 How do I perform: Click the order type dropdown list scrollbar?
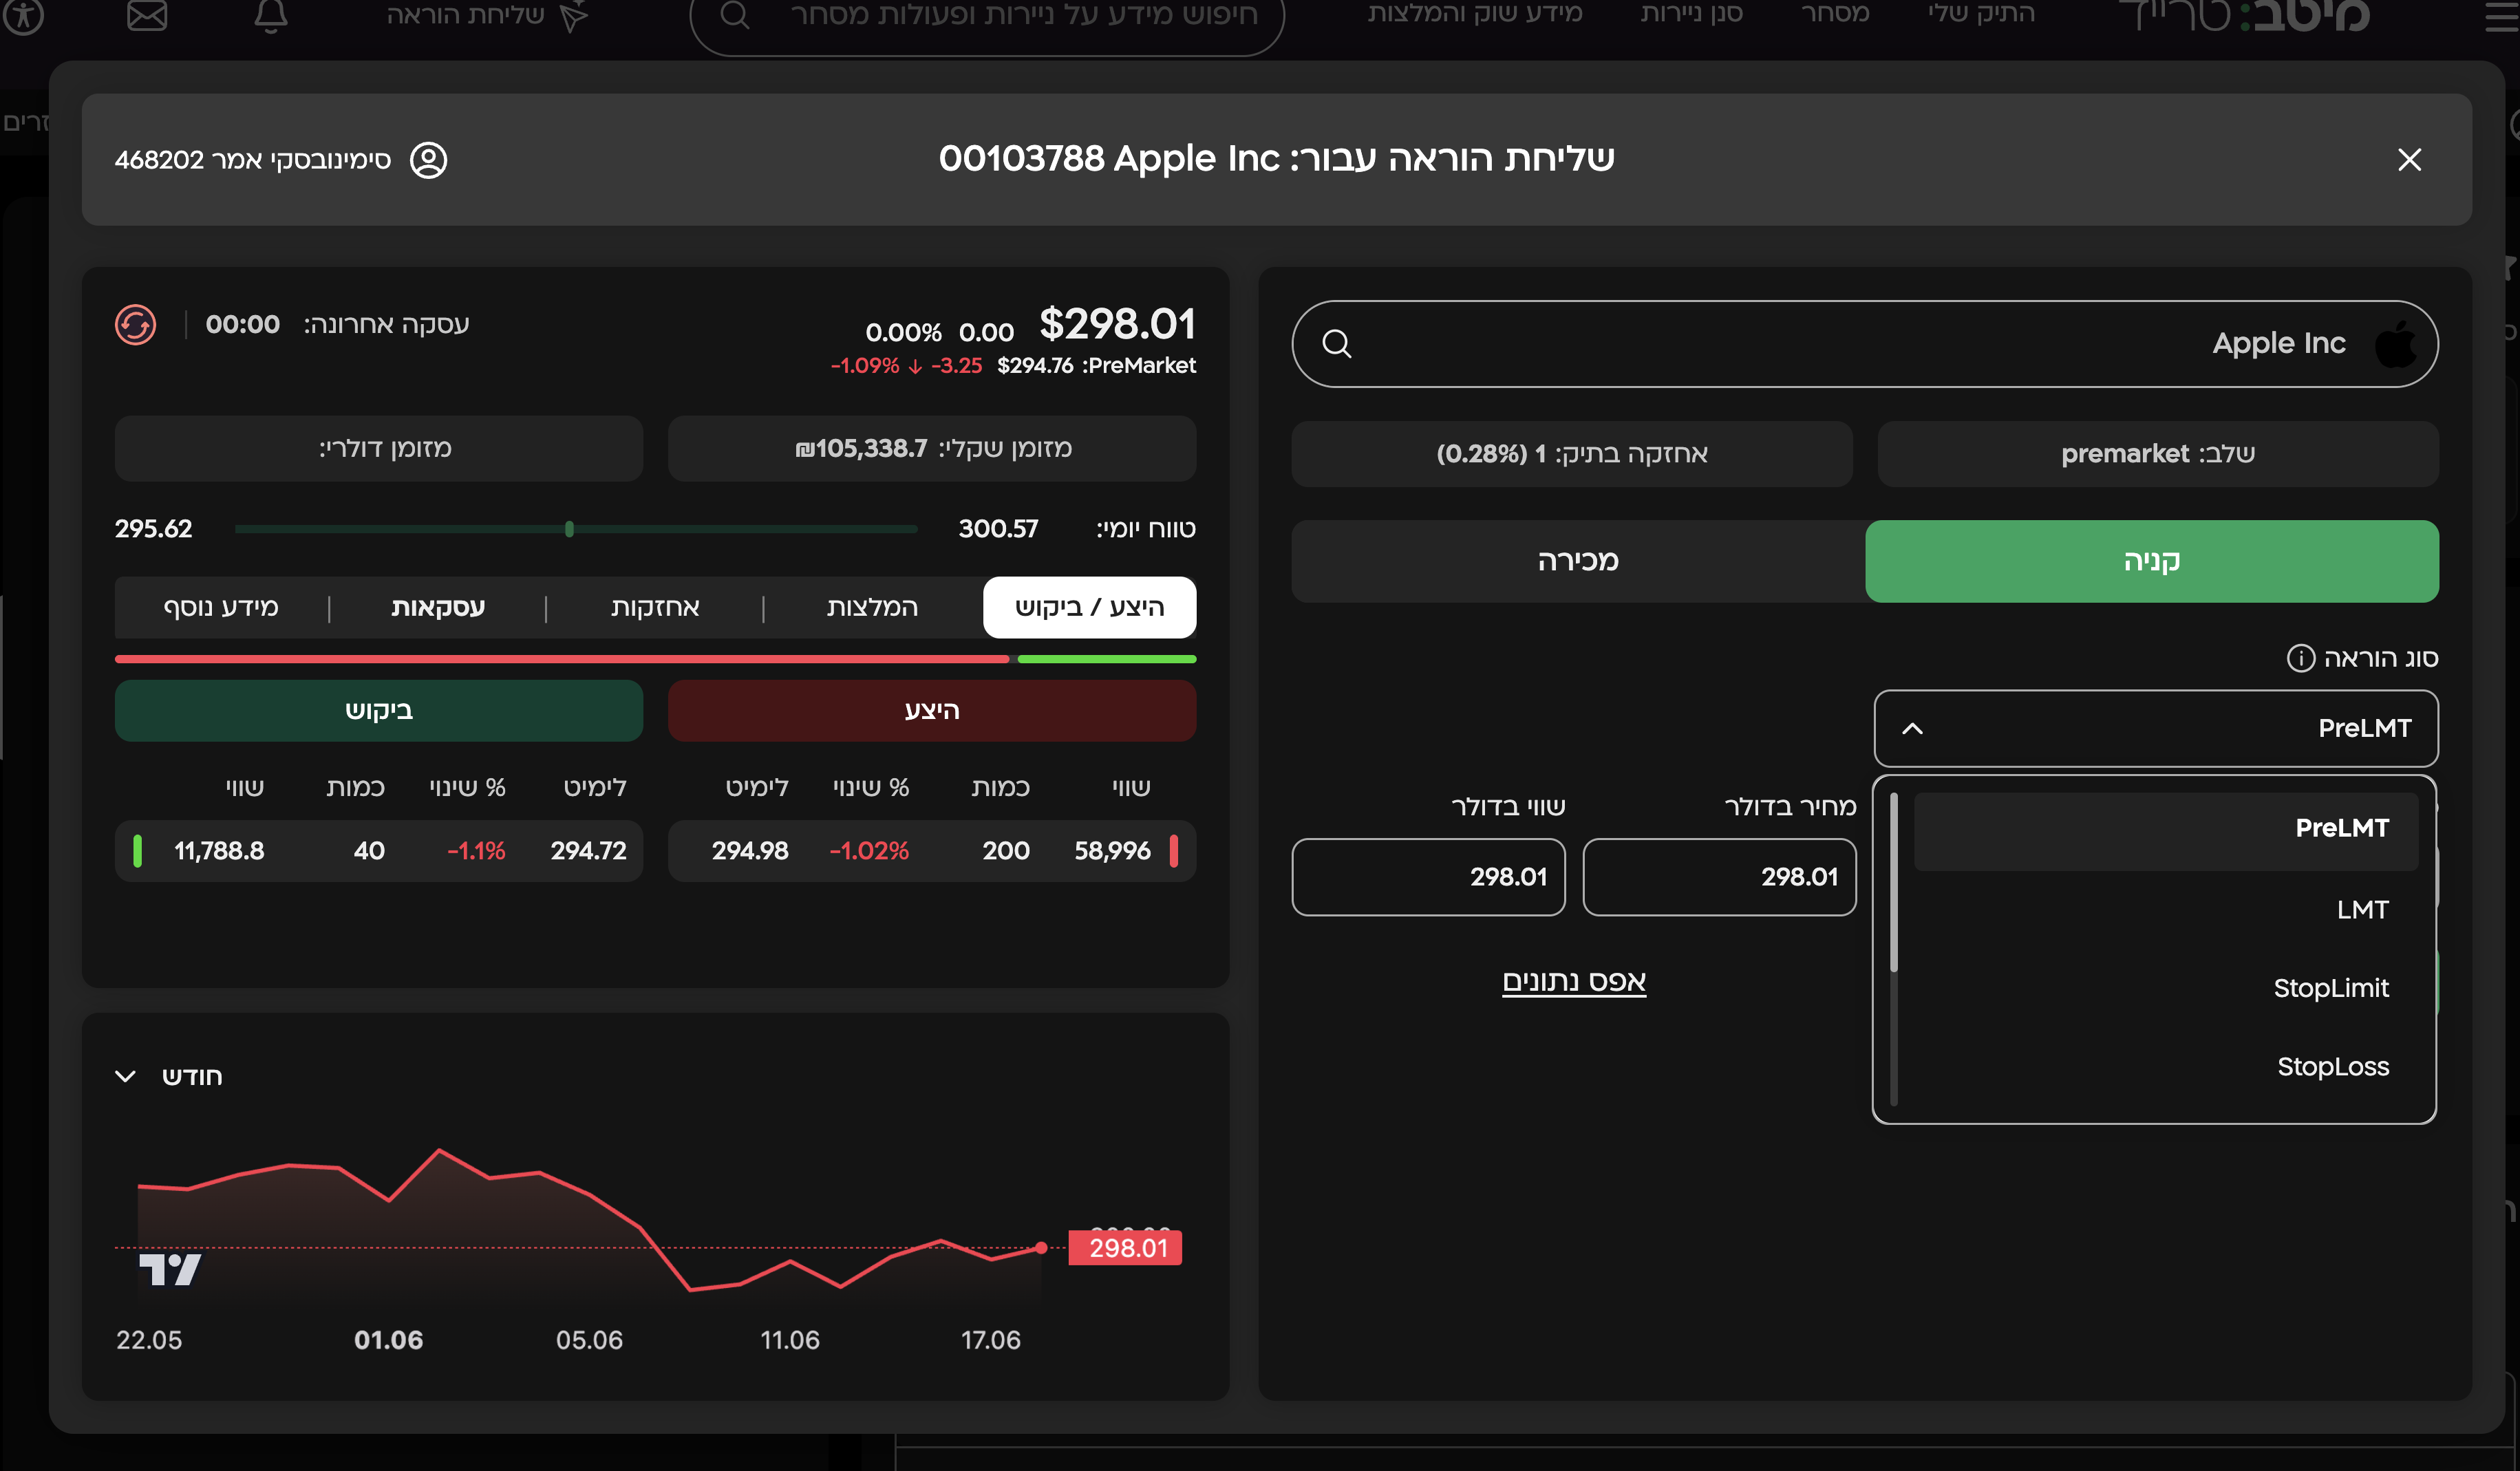tap(1894, 882)
